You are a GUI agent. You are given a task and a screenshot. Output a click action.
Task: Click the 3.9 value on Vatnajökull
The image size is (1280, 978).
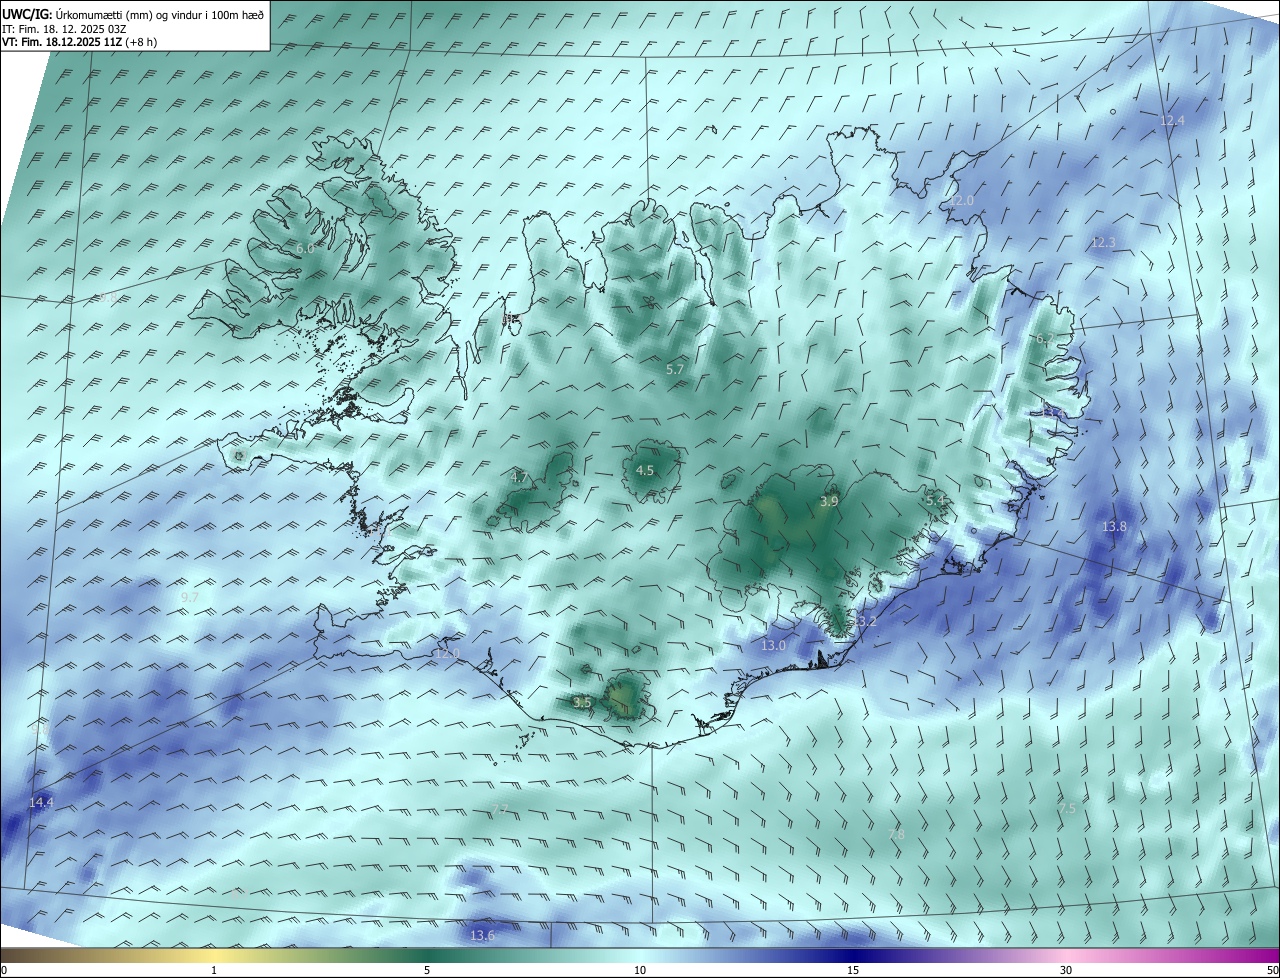point(829,501)
